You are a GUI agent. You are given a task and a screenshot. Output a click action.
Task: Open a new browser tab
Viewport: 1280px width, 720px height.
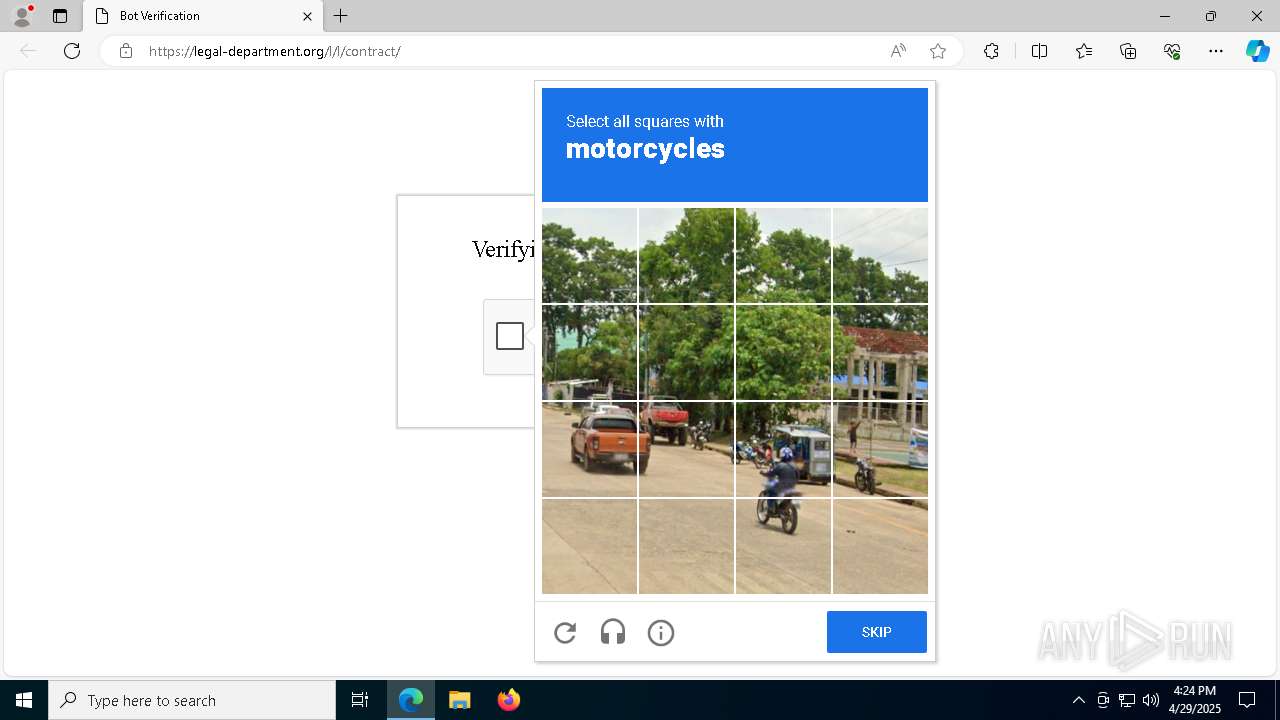pos(341,16)
